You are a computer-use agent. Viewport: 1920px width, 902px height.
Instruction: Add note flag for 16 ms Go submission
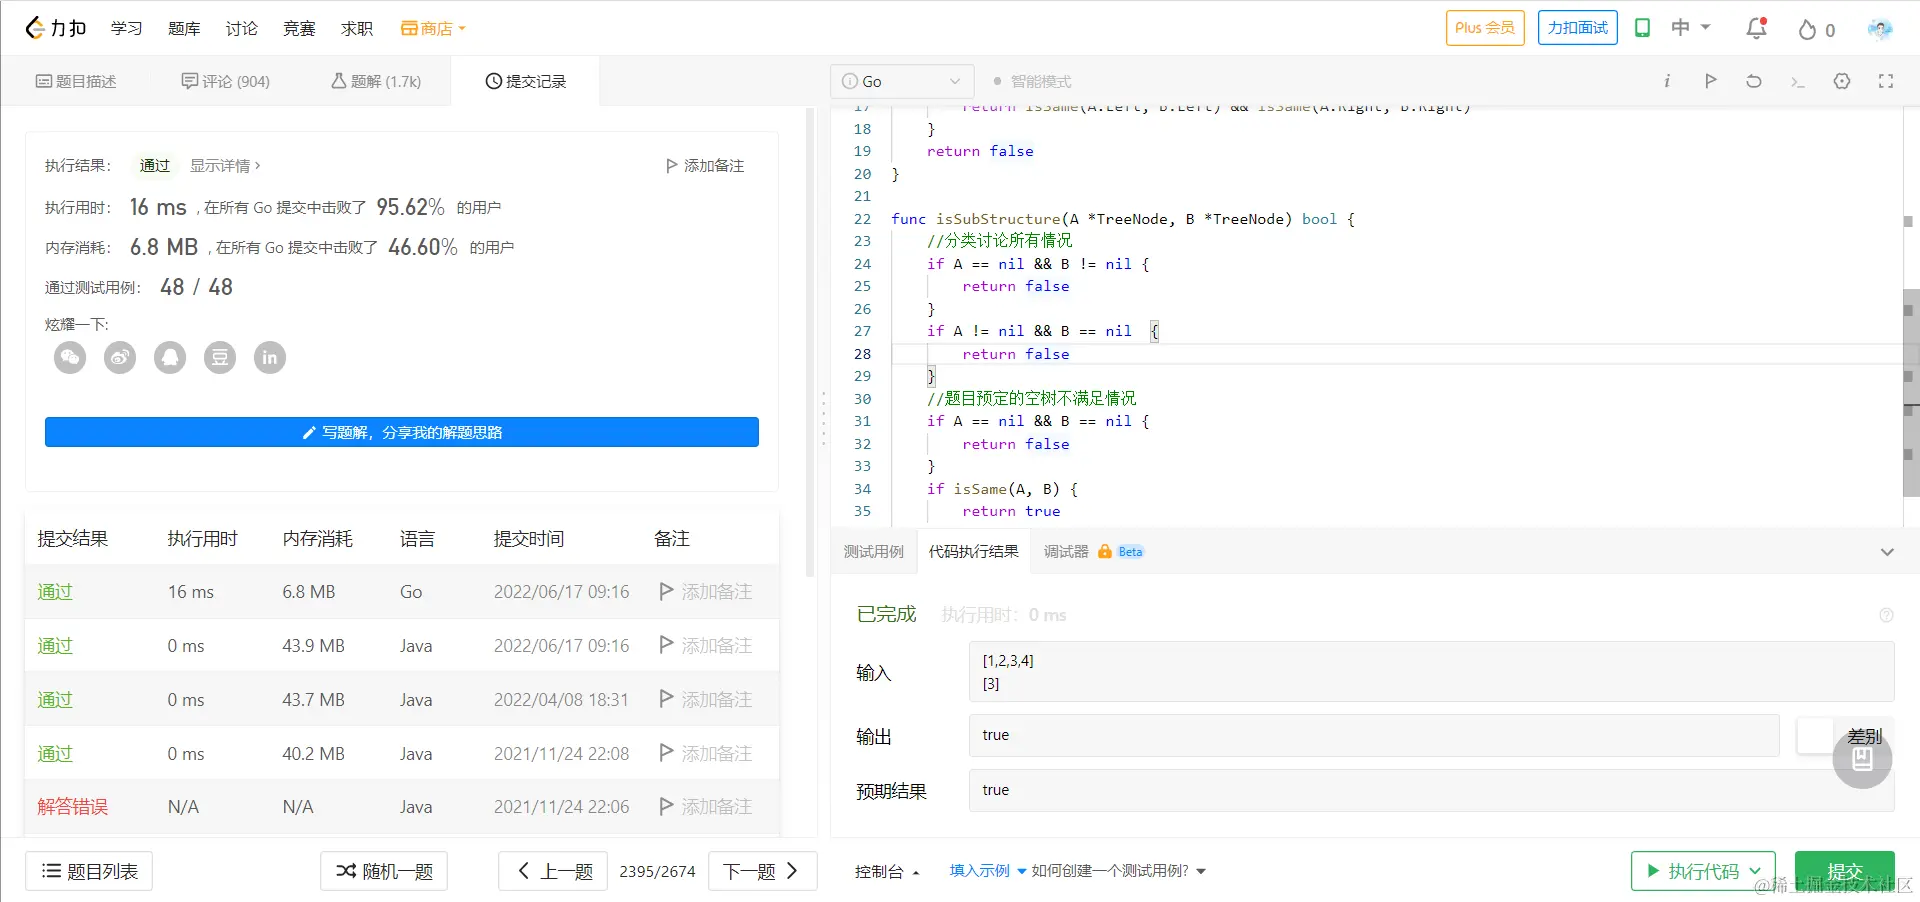pyautogui.click(x=705, y=592)
